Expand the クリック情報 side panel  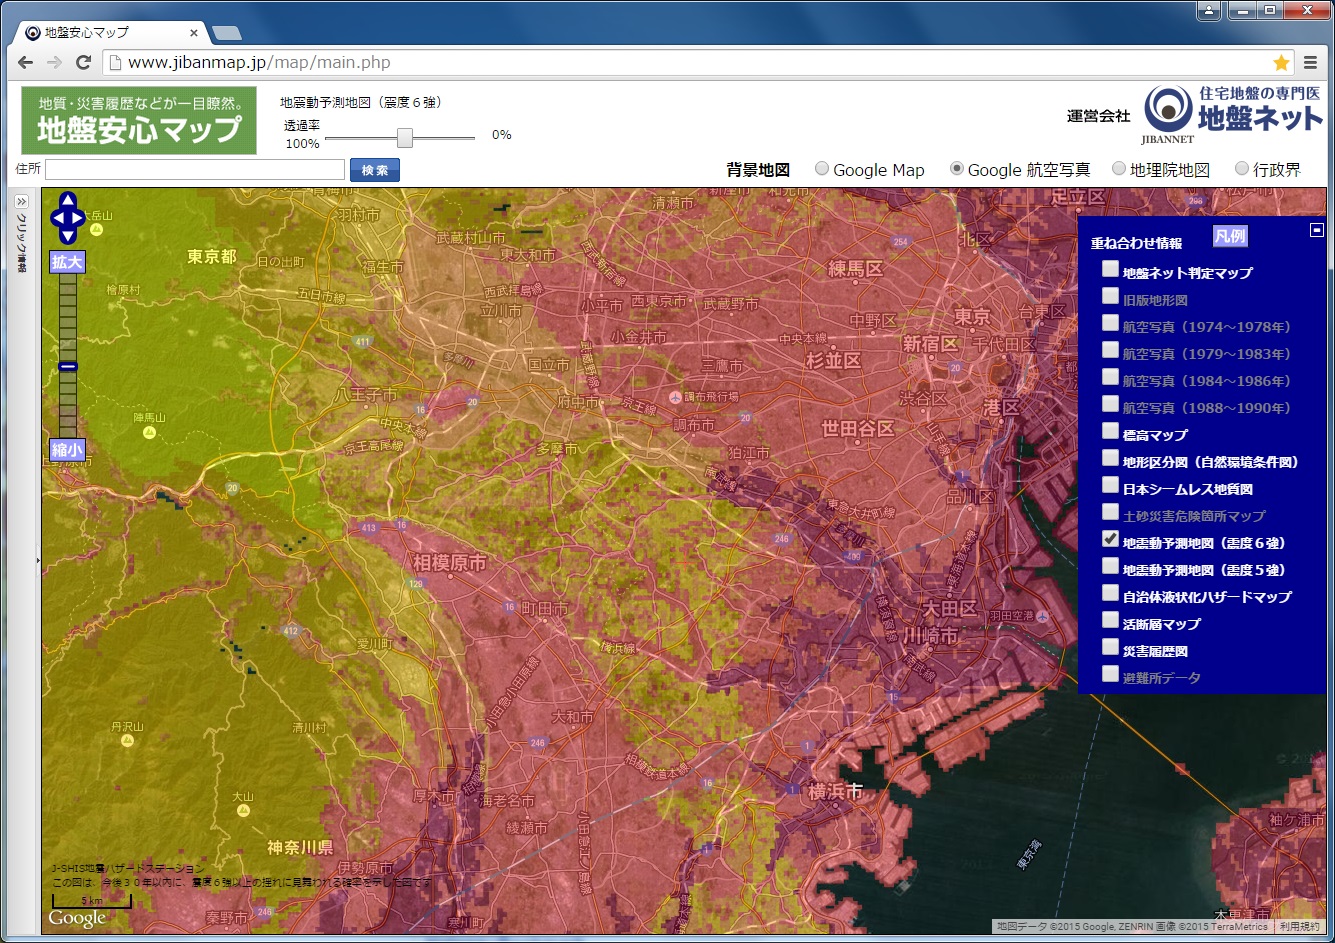22,202
